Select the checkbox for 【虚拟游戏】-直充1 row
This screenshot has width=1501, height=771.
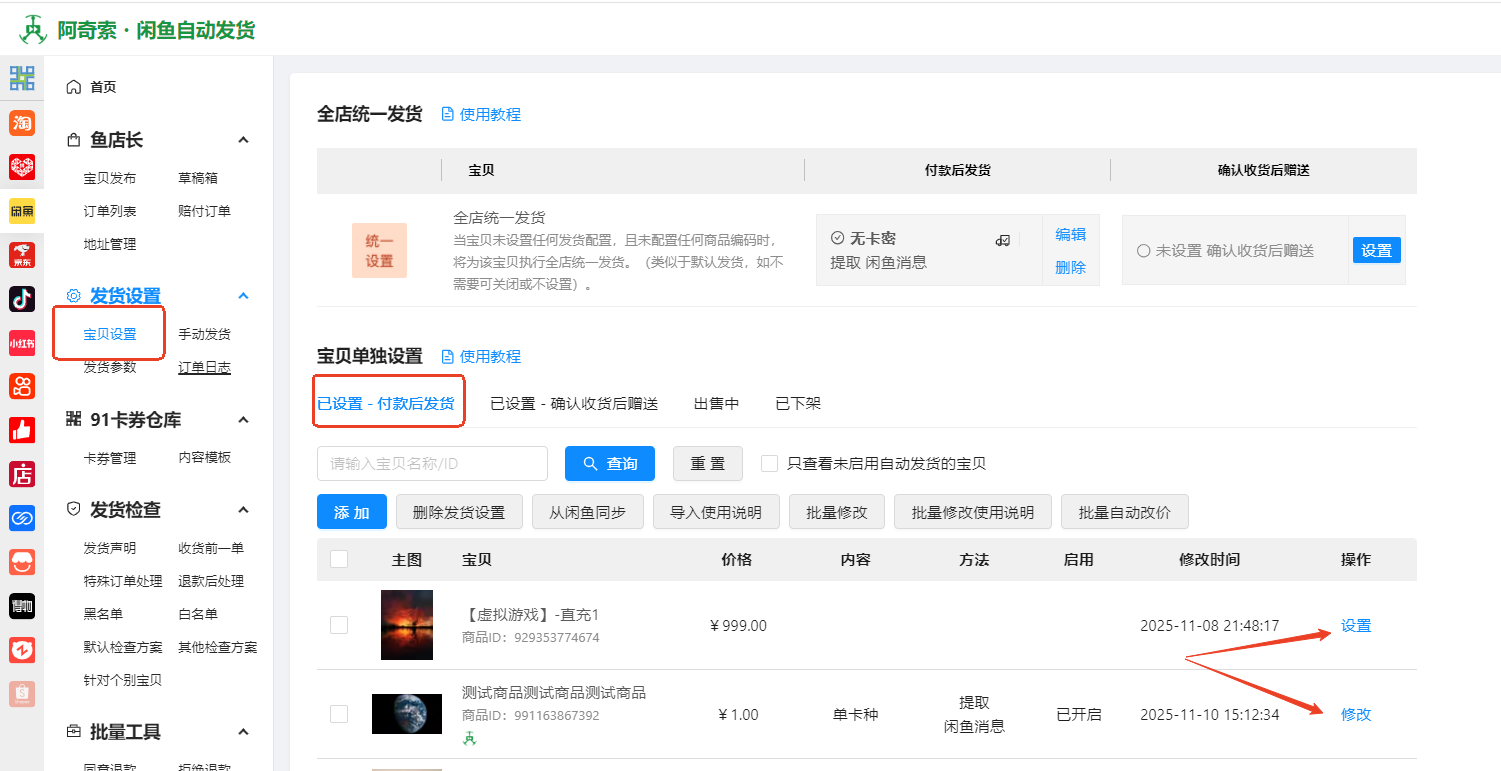coord(339,625)
